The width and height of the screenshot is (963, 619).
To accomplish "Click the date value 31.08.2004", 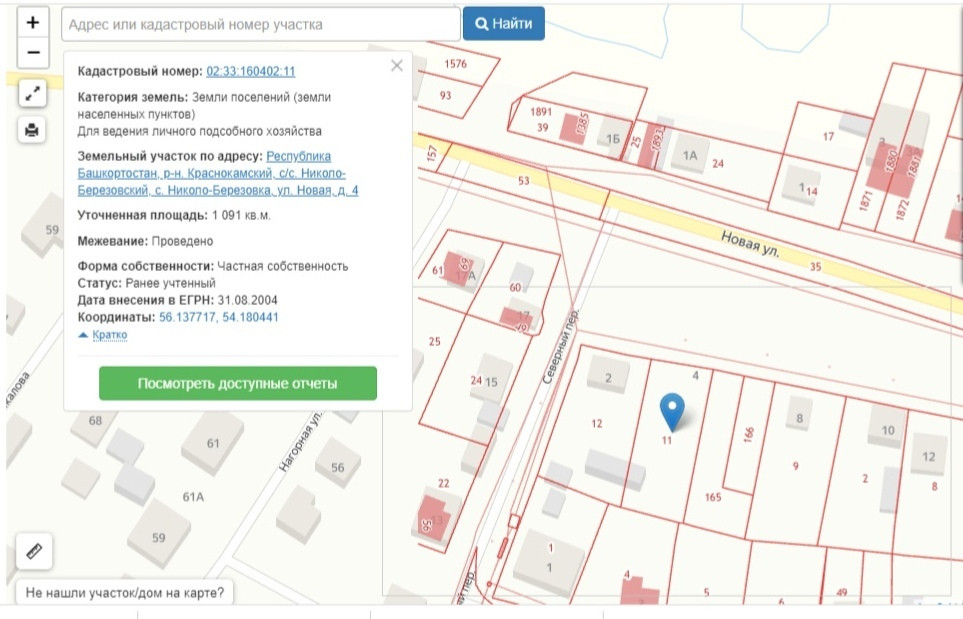I will coord(248,300).
